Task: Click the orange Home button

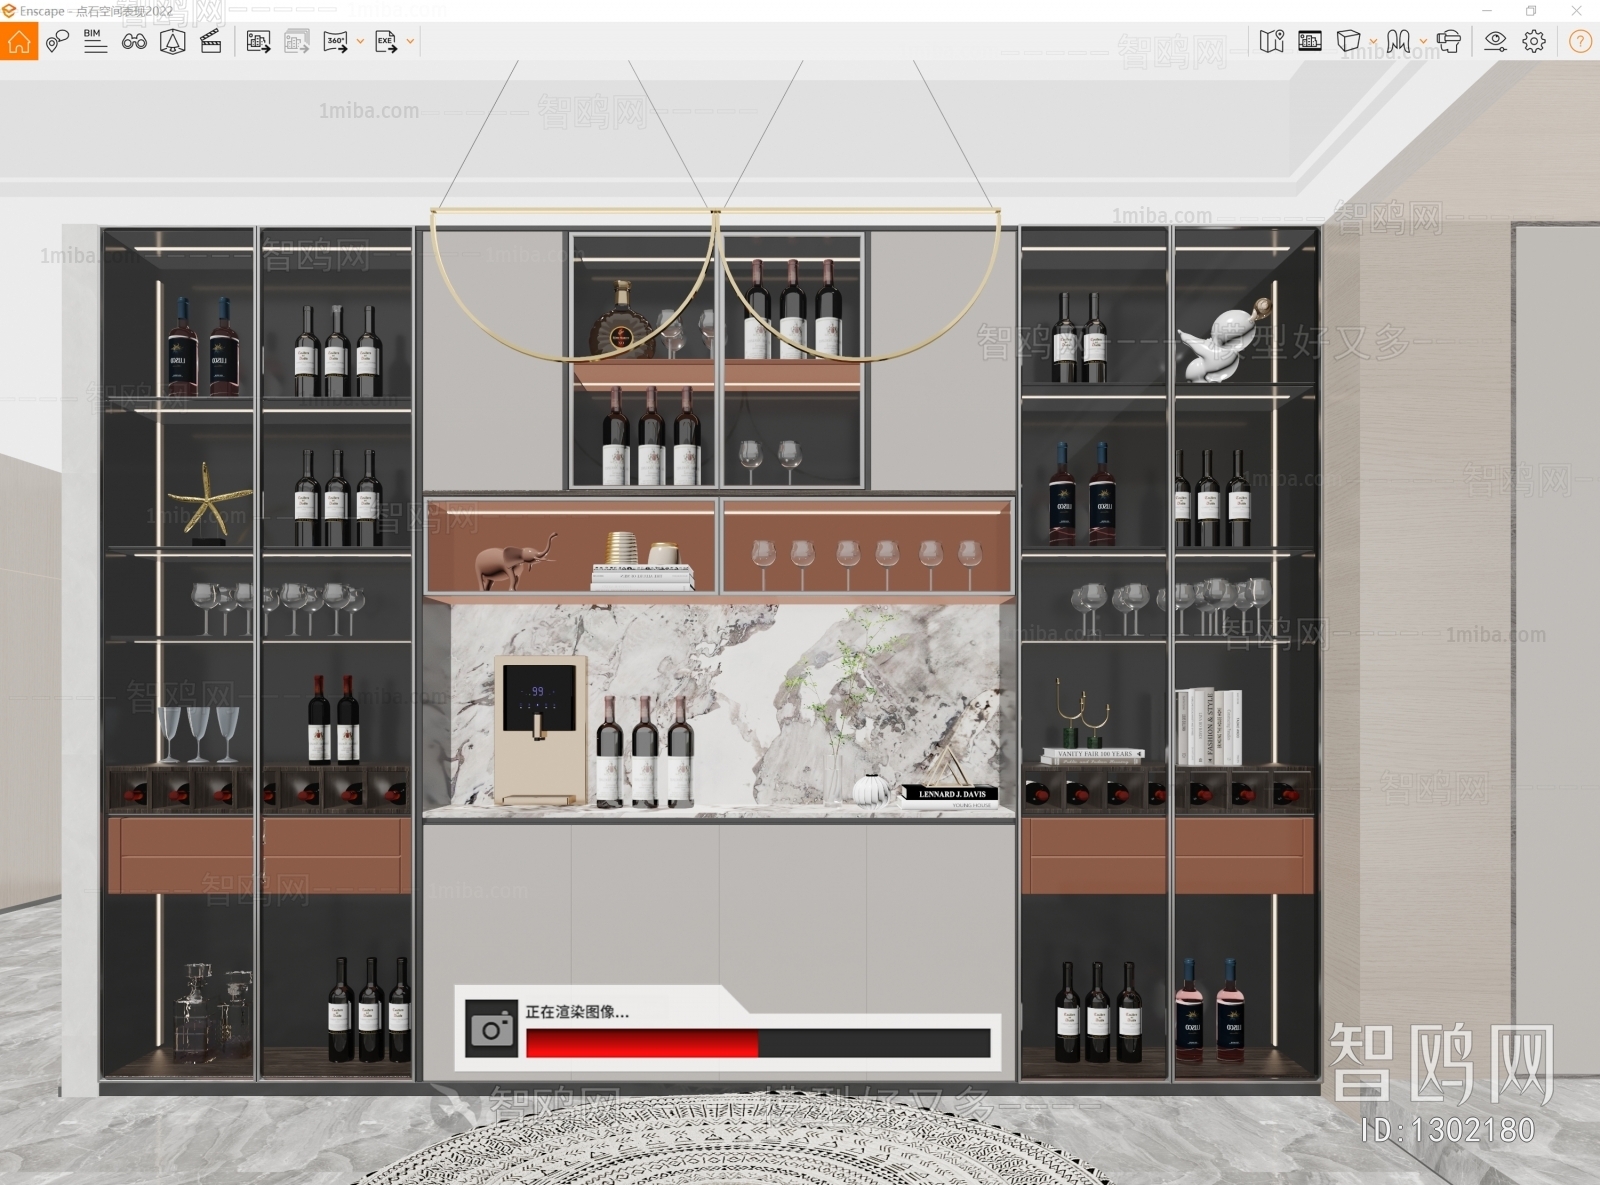Action: click(x=19, y=41)
